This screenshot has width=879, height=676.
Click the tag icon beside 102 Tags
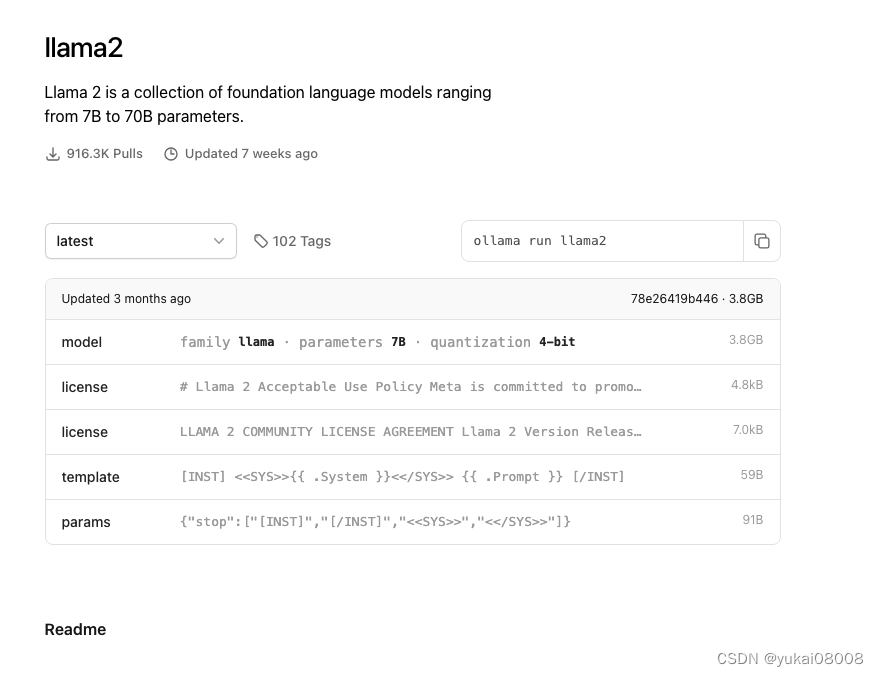261,241
